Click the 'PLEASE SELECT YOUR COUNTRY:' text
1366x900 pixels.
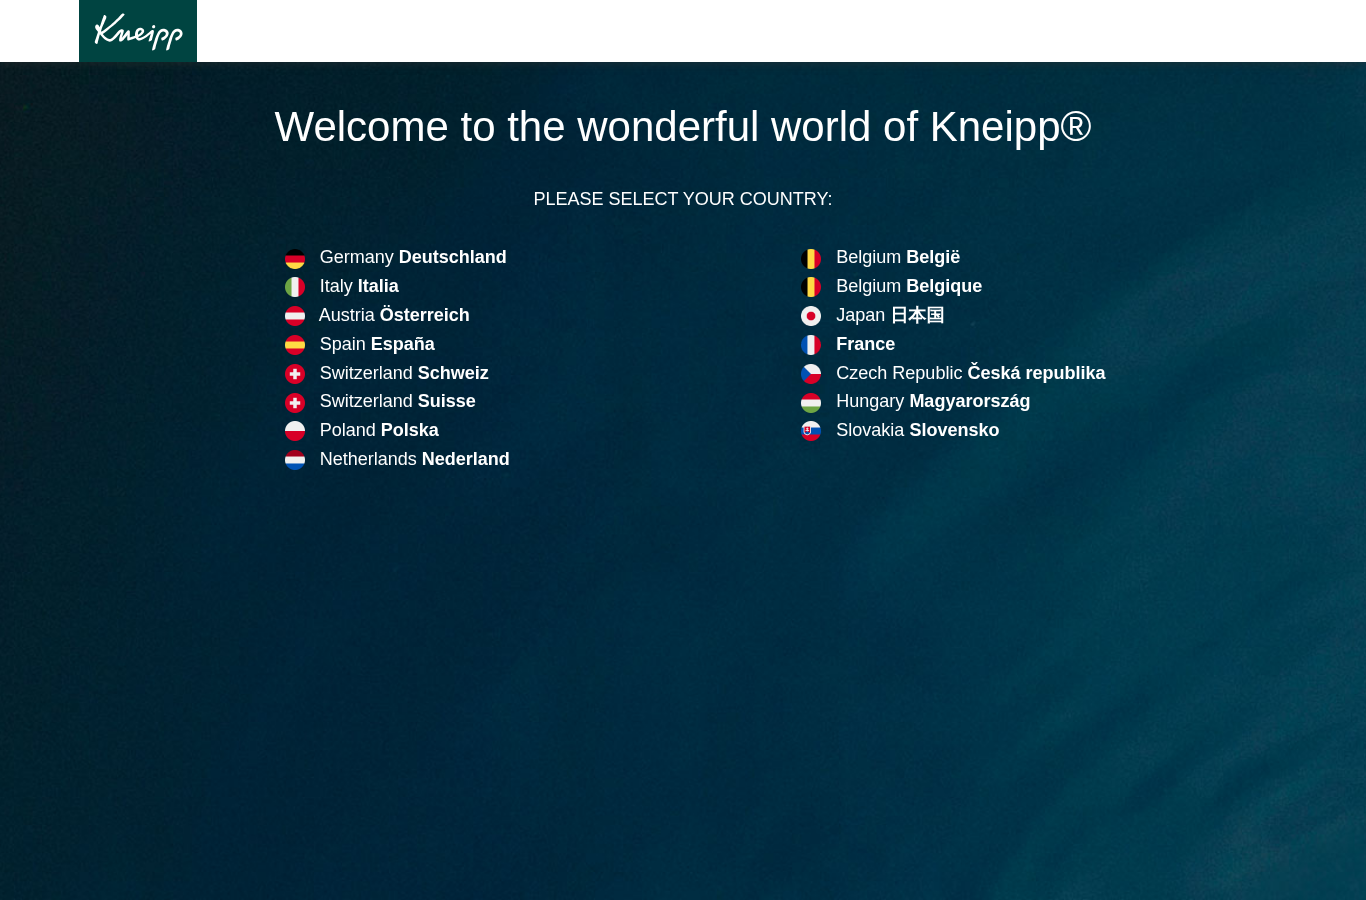(x=683, y=199)
